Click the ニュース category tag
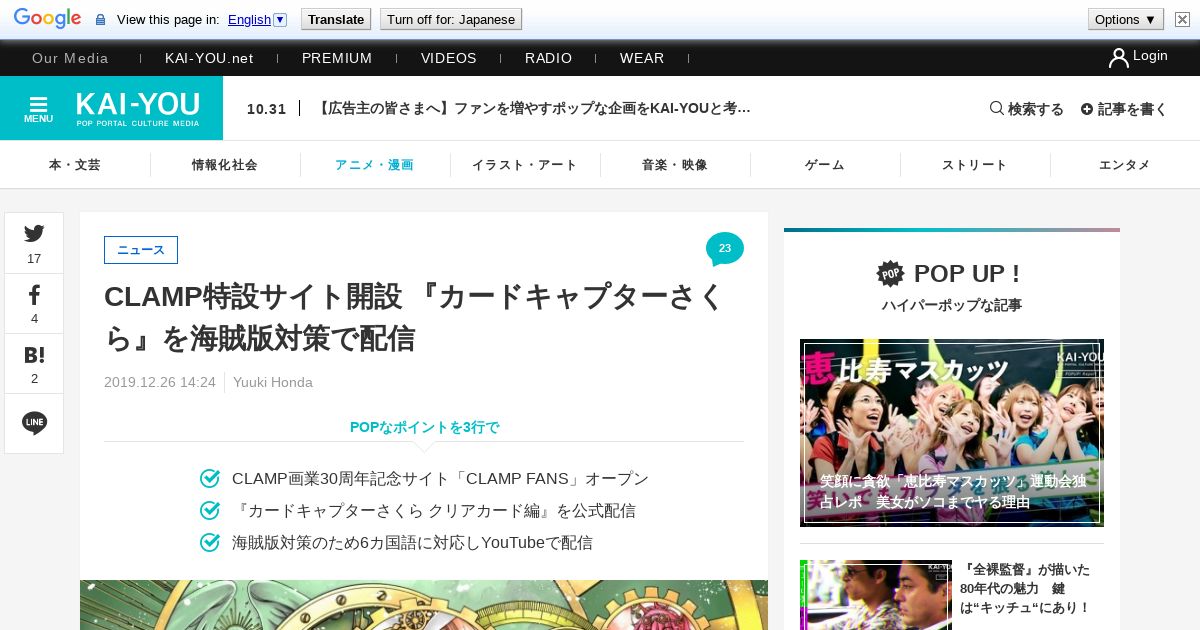Viewport: 1200px width, 630px height. click(x=141, y=250)
